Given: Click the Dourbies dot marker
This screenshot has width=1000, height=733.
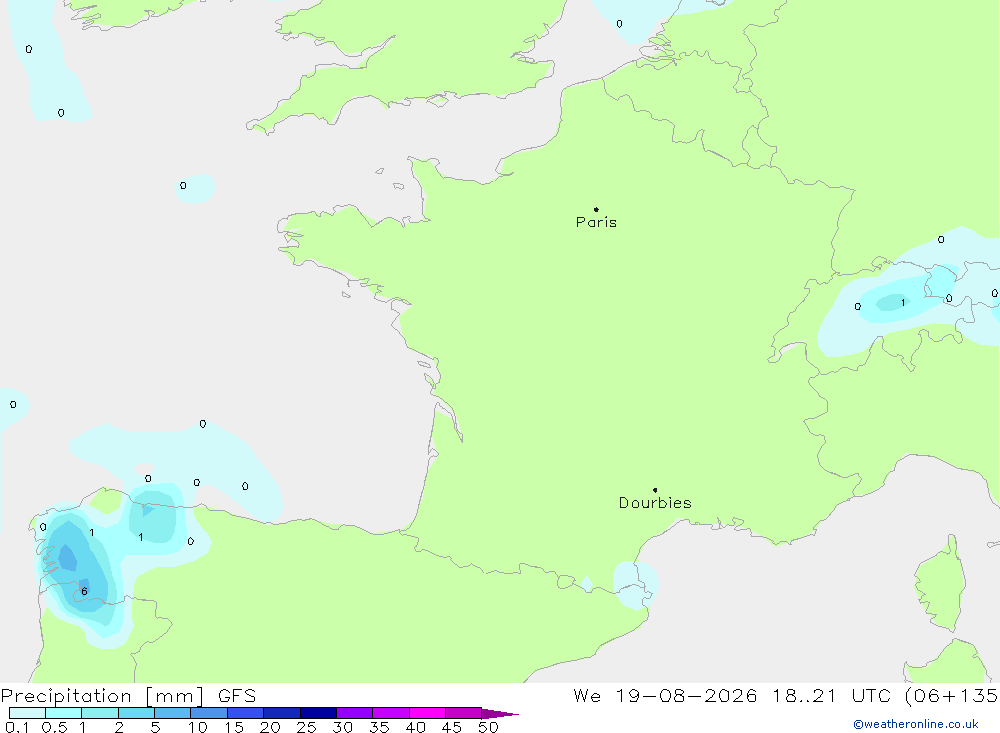Looking at the screenshot, I should (x=655, y=490).
